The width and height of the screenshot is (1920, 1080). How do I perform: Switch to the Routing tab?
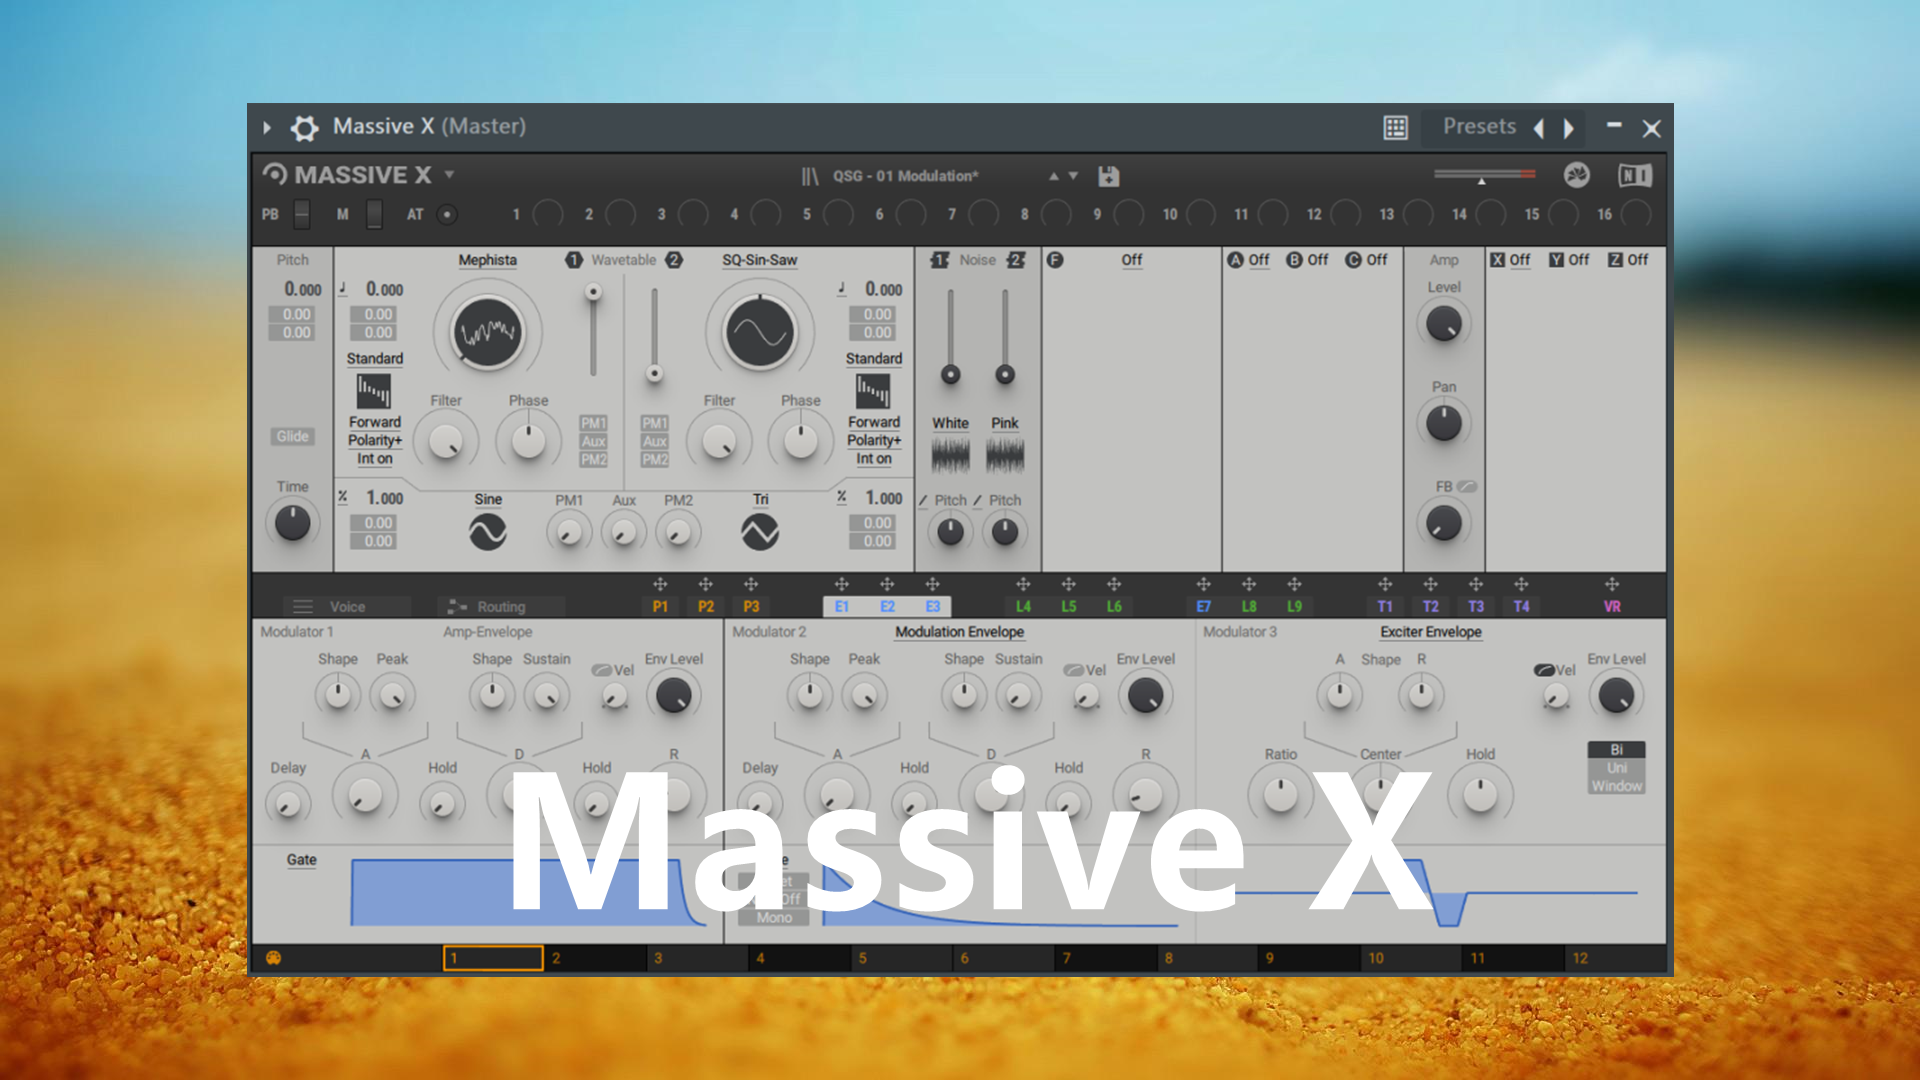coord(501,607)
